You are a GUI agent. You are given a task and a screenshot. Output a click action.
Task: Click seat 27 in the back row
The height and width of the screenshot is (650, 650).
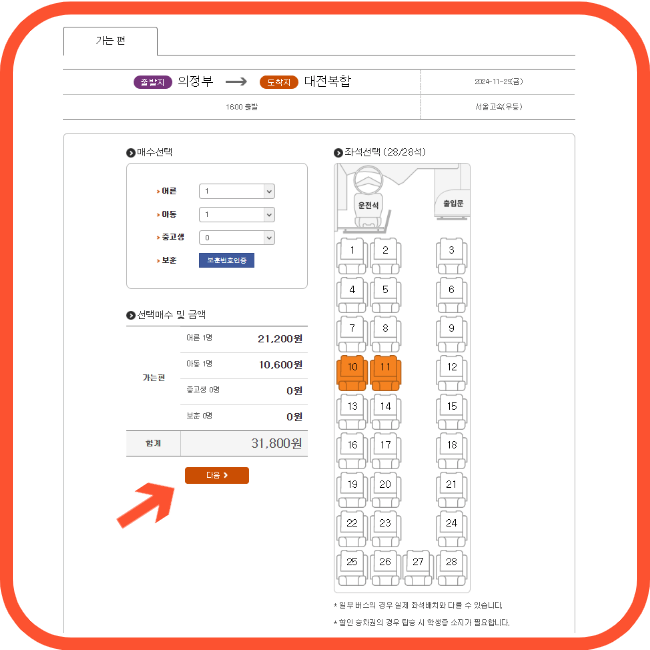pyautogui.click(x=418, y=567)
